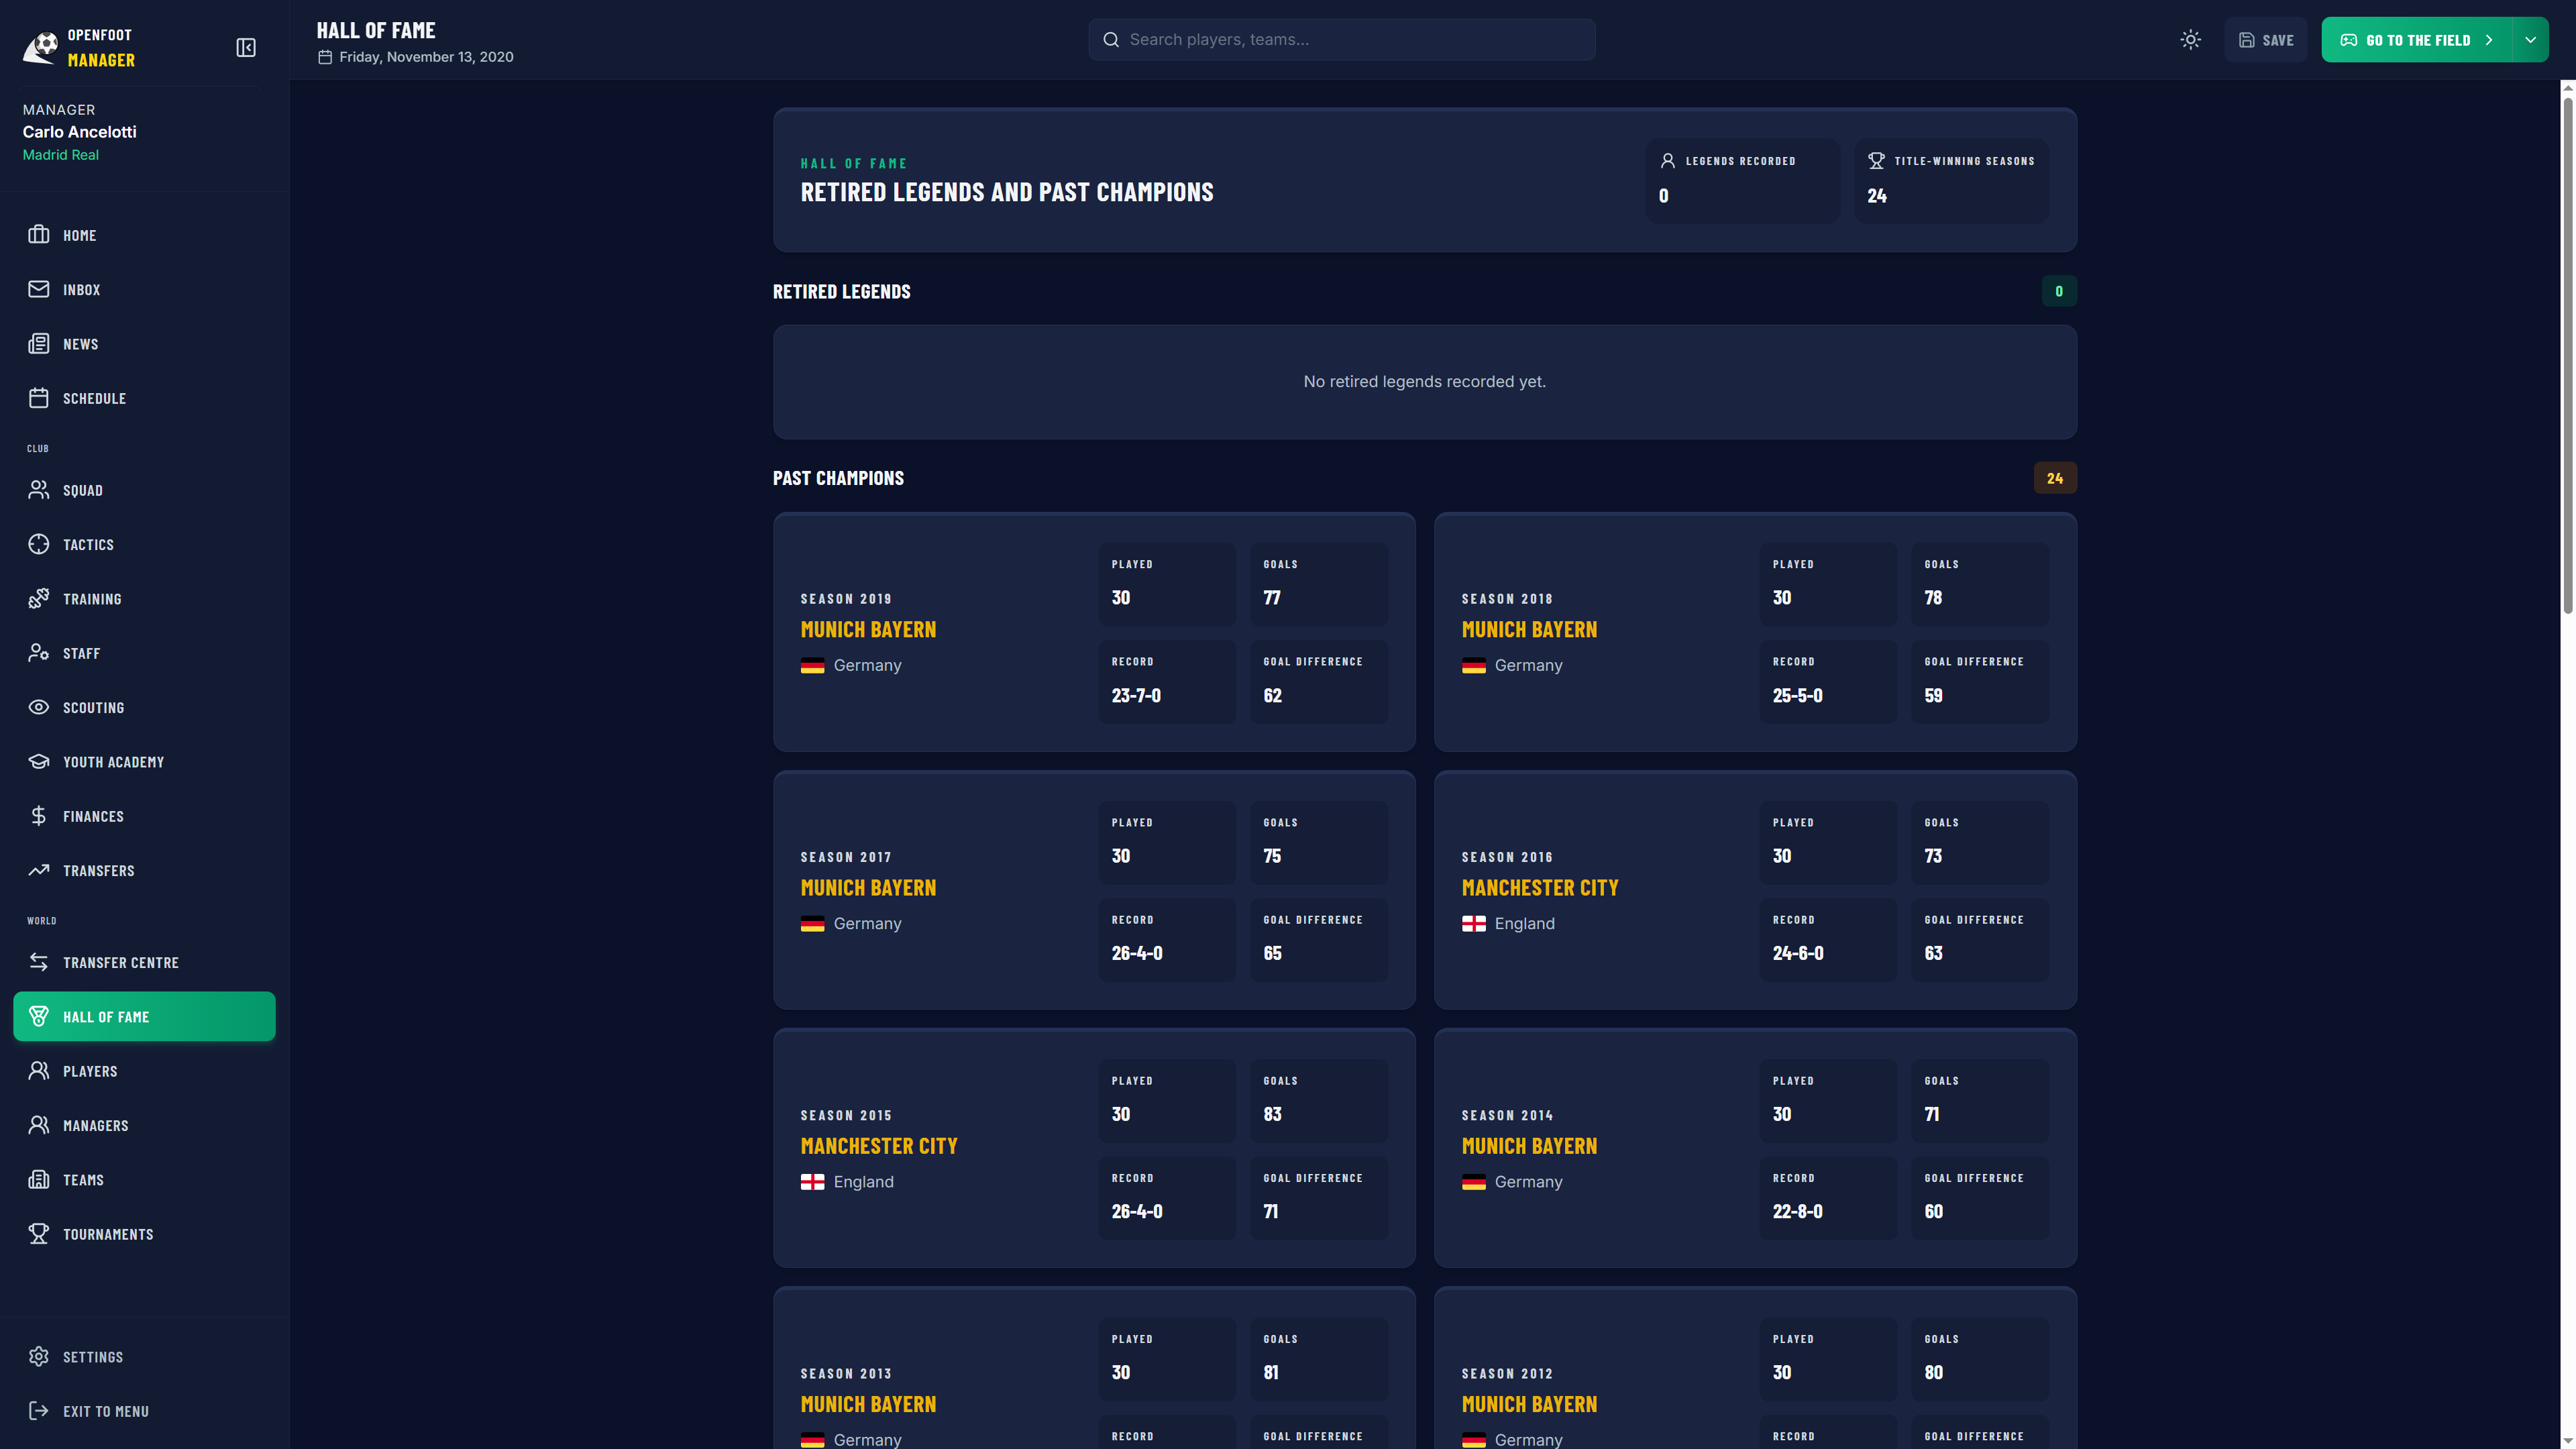2576x1449 pixels.
Task: Click the OpenFoot Manager soccer ball logo
Action: 40,47
